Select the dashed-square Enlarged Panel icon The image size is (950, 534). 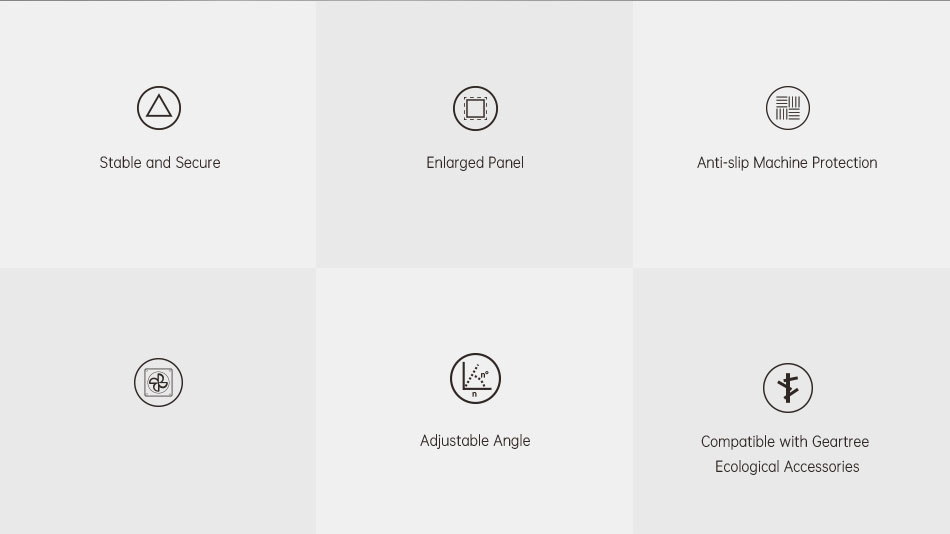(x=475, y=108)
